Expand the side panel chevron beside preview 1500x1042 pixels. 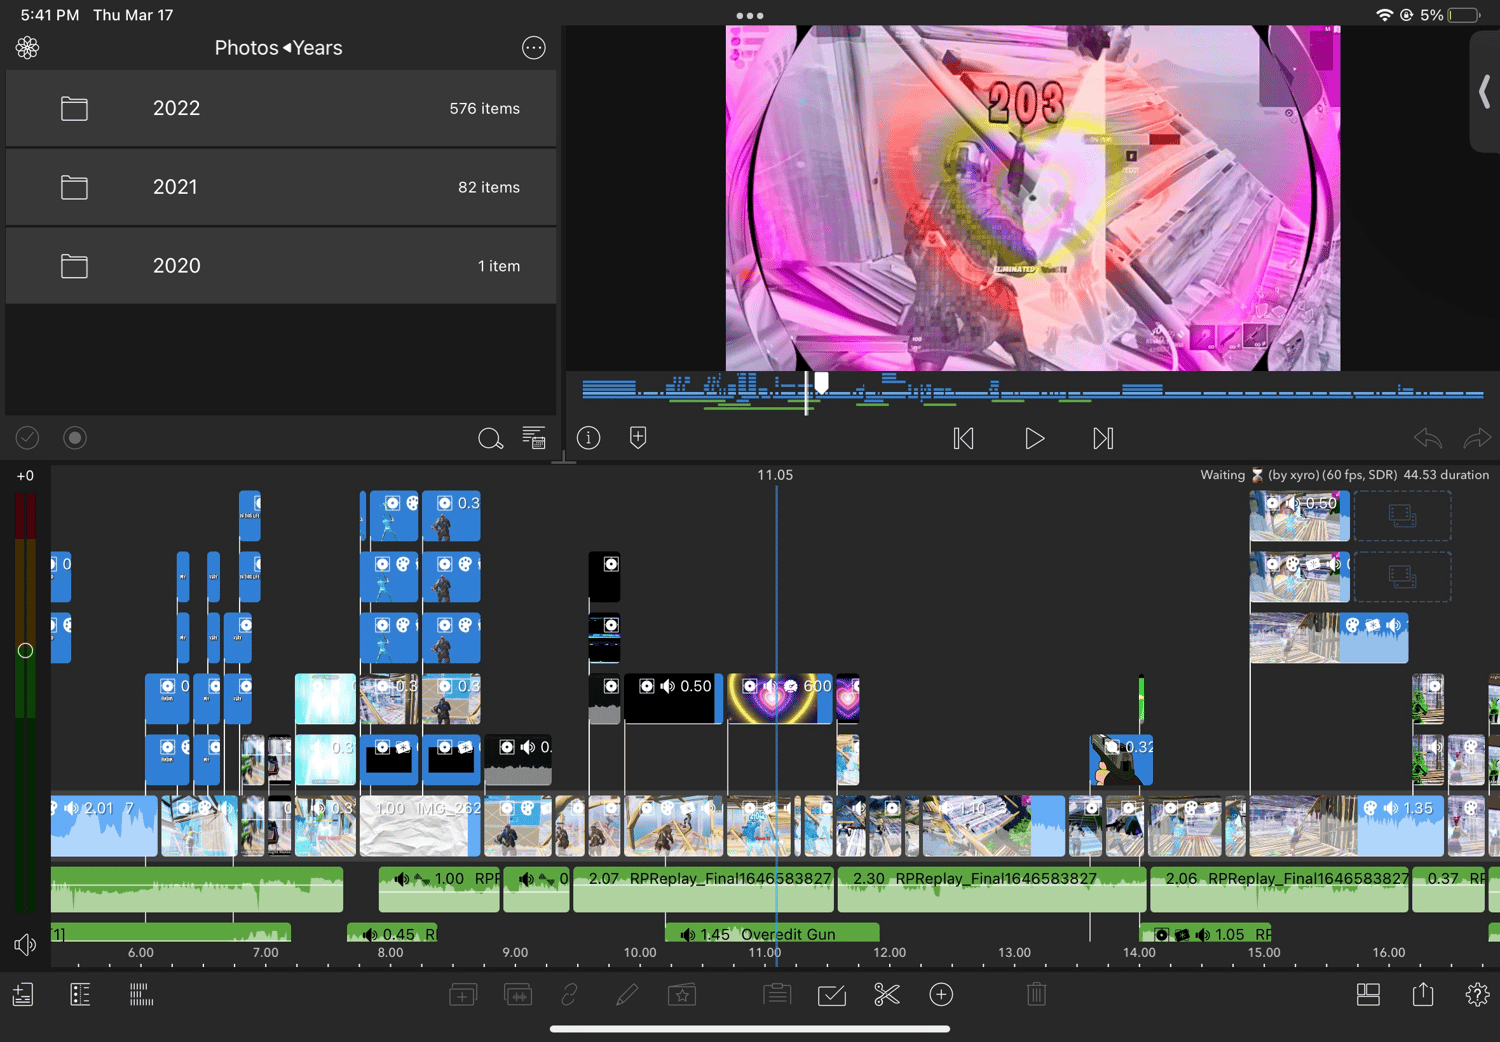pos(1485,92)
